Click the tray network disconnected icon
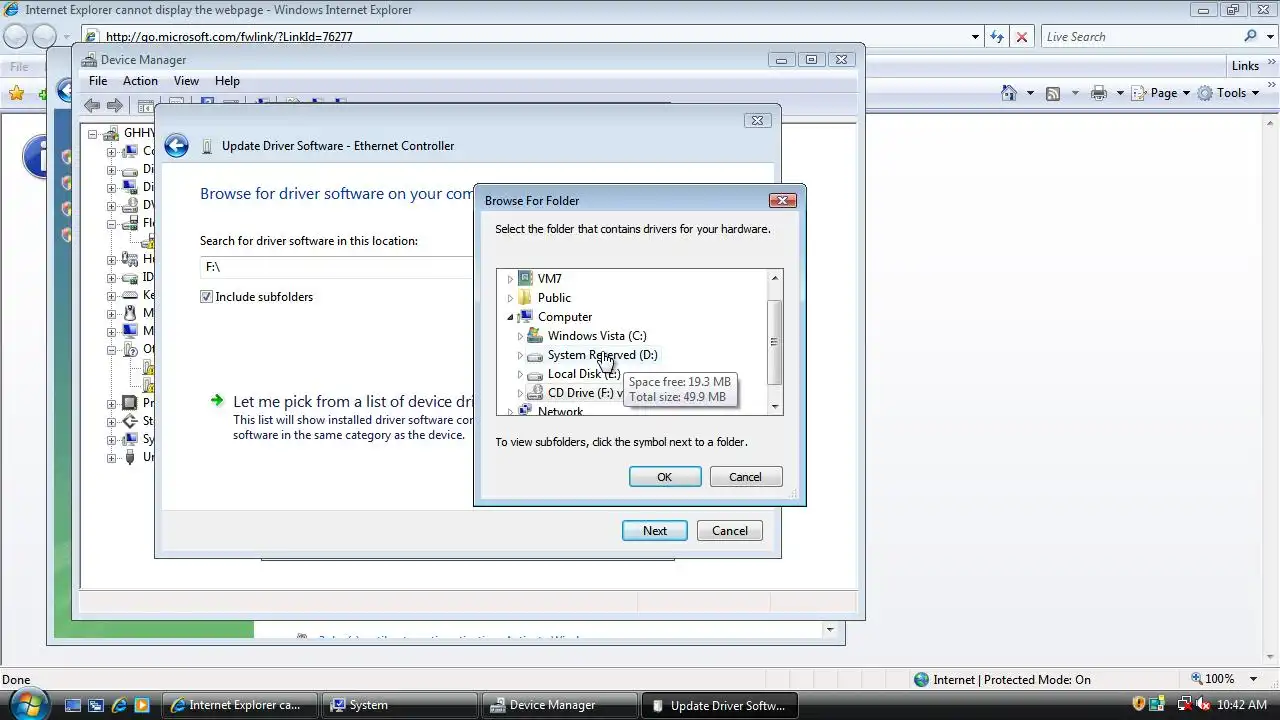This screenshot has width=1280, height=720. 1184,705
